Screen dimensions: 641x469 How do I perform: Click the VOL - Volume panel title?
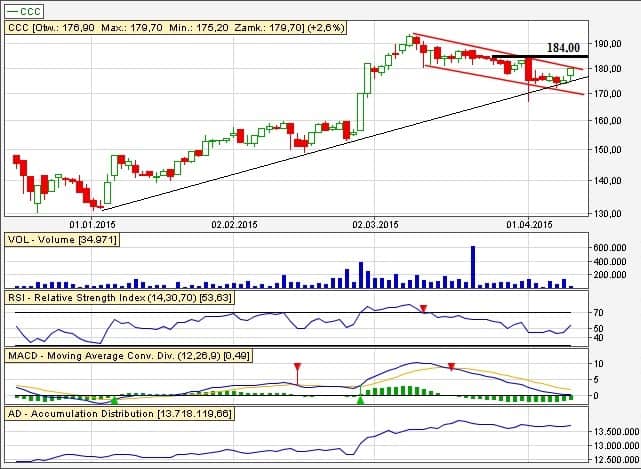[x=49, y=241]
